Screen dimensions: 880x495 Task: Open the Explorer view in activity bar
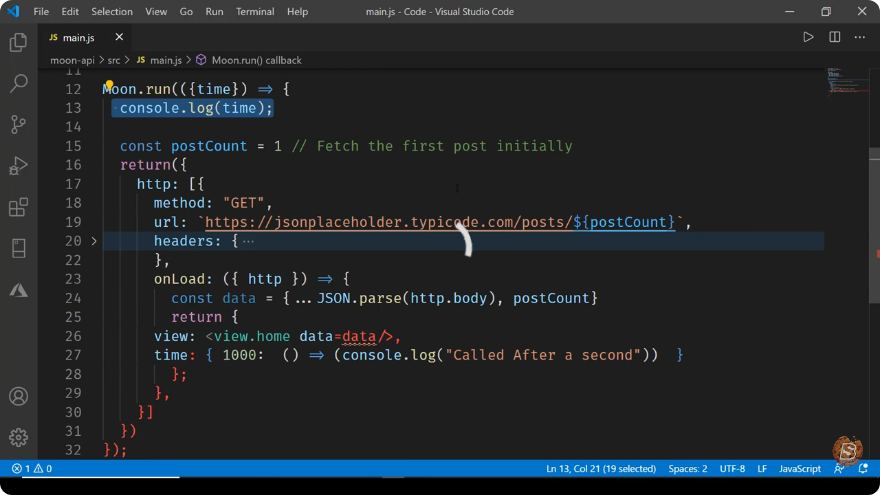18,43
